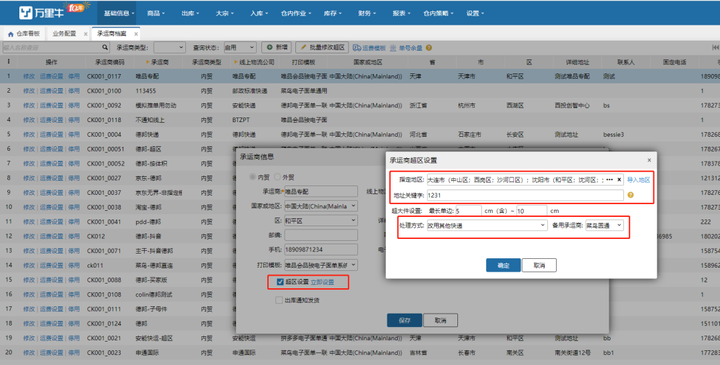
Task: Click the 地址关键字 input field containing 1231
Action: tap(525, 195)
